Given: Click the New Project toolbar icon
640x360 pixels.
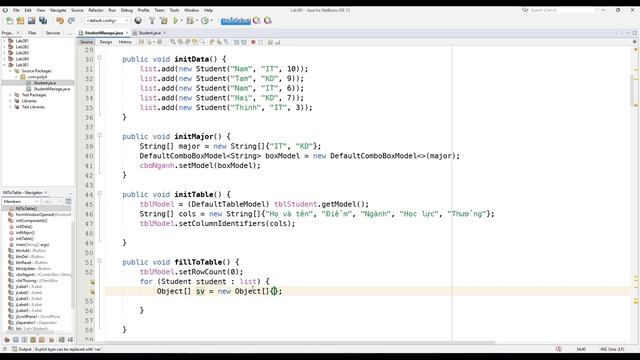Looking at the screenshot, I should click(x=20, y=20).
